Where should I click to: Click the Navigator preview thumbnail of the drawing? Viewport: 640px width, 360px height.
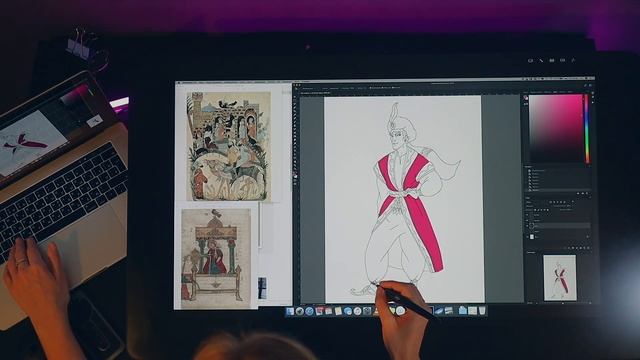560,278
